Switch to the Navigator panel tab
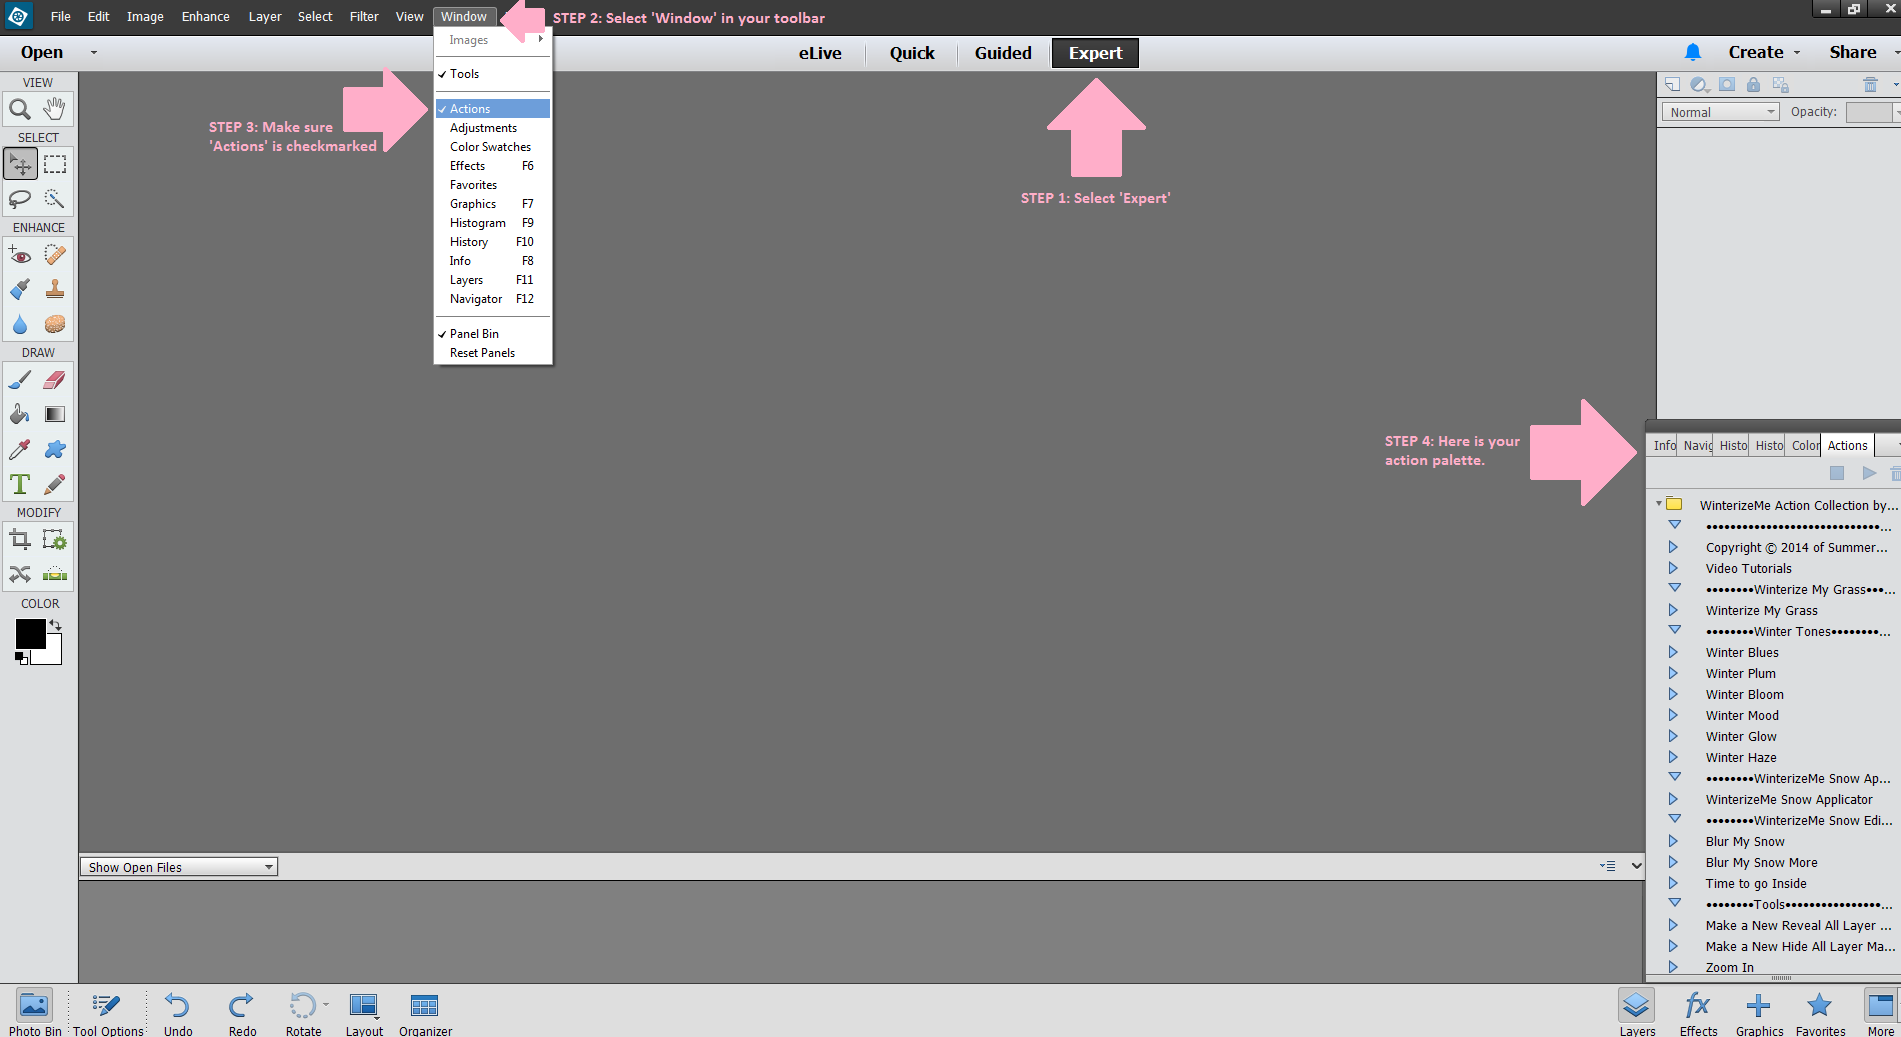The width and height of the screenshot is (1901, 1037). pos(1697,445)
